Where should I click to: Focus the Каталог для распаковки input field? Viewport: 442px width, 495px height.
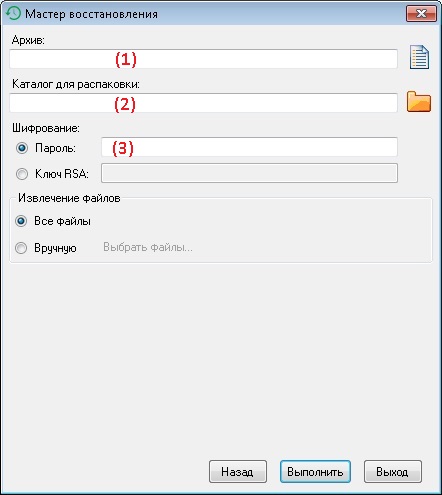click(x=203, y=103)
